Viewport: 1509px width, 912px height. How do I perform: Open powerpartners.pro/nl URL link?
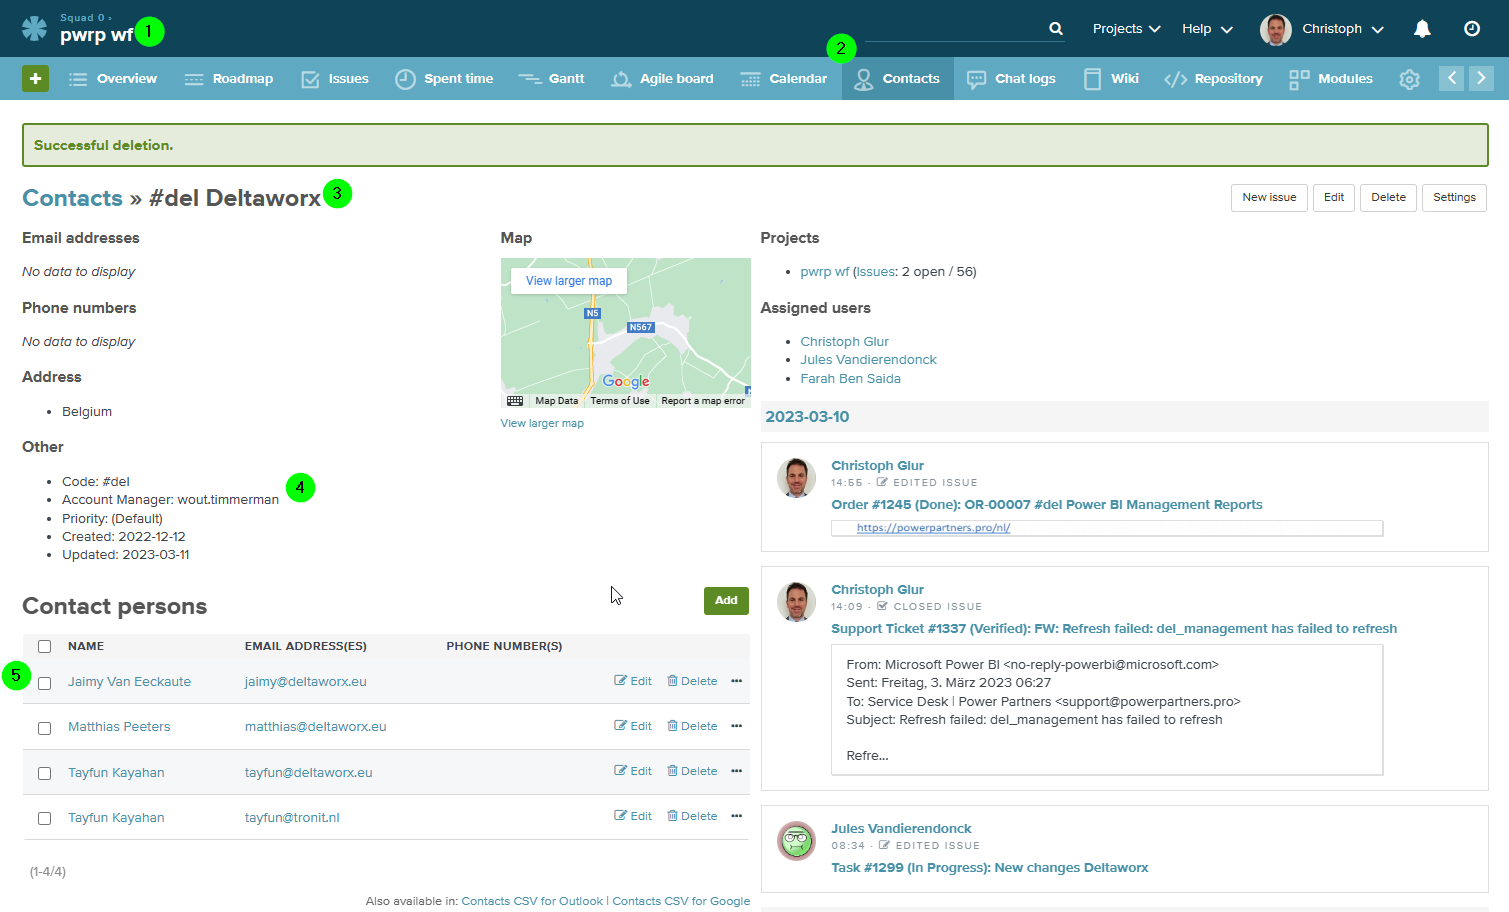coord(933,528)
